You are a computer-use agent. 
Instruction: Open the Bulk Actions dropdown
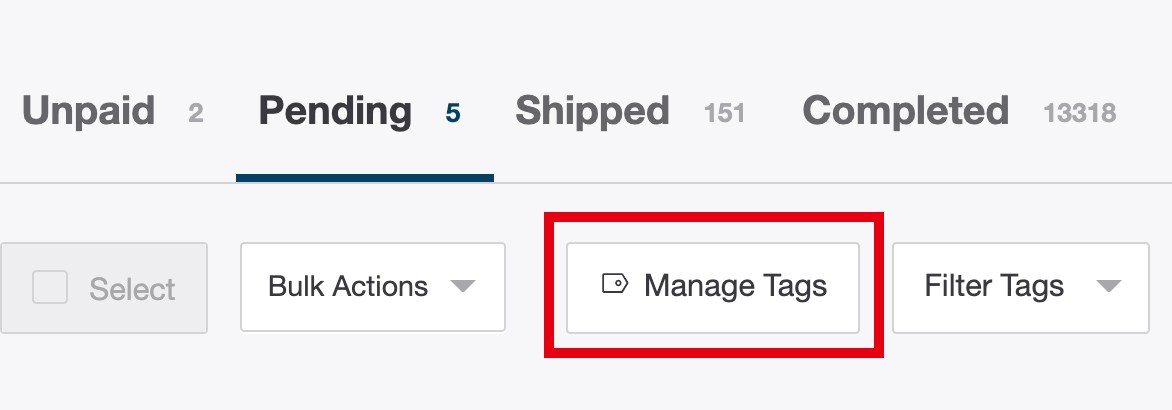372,287
